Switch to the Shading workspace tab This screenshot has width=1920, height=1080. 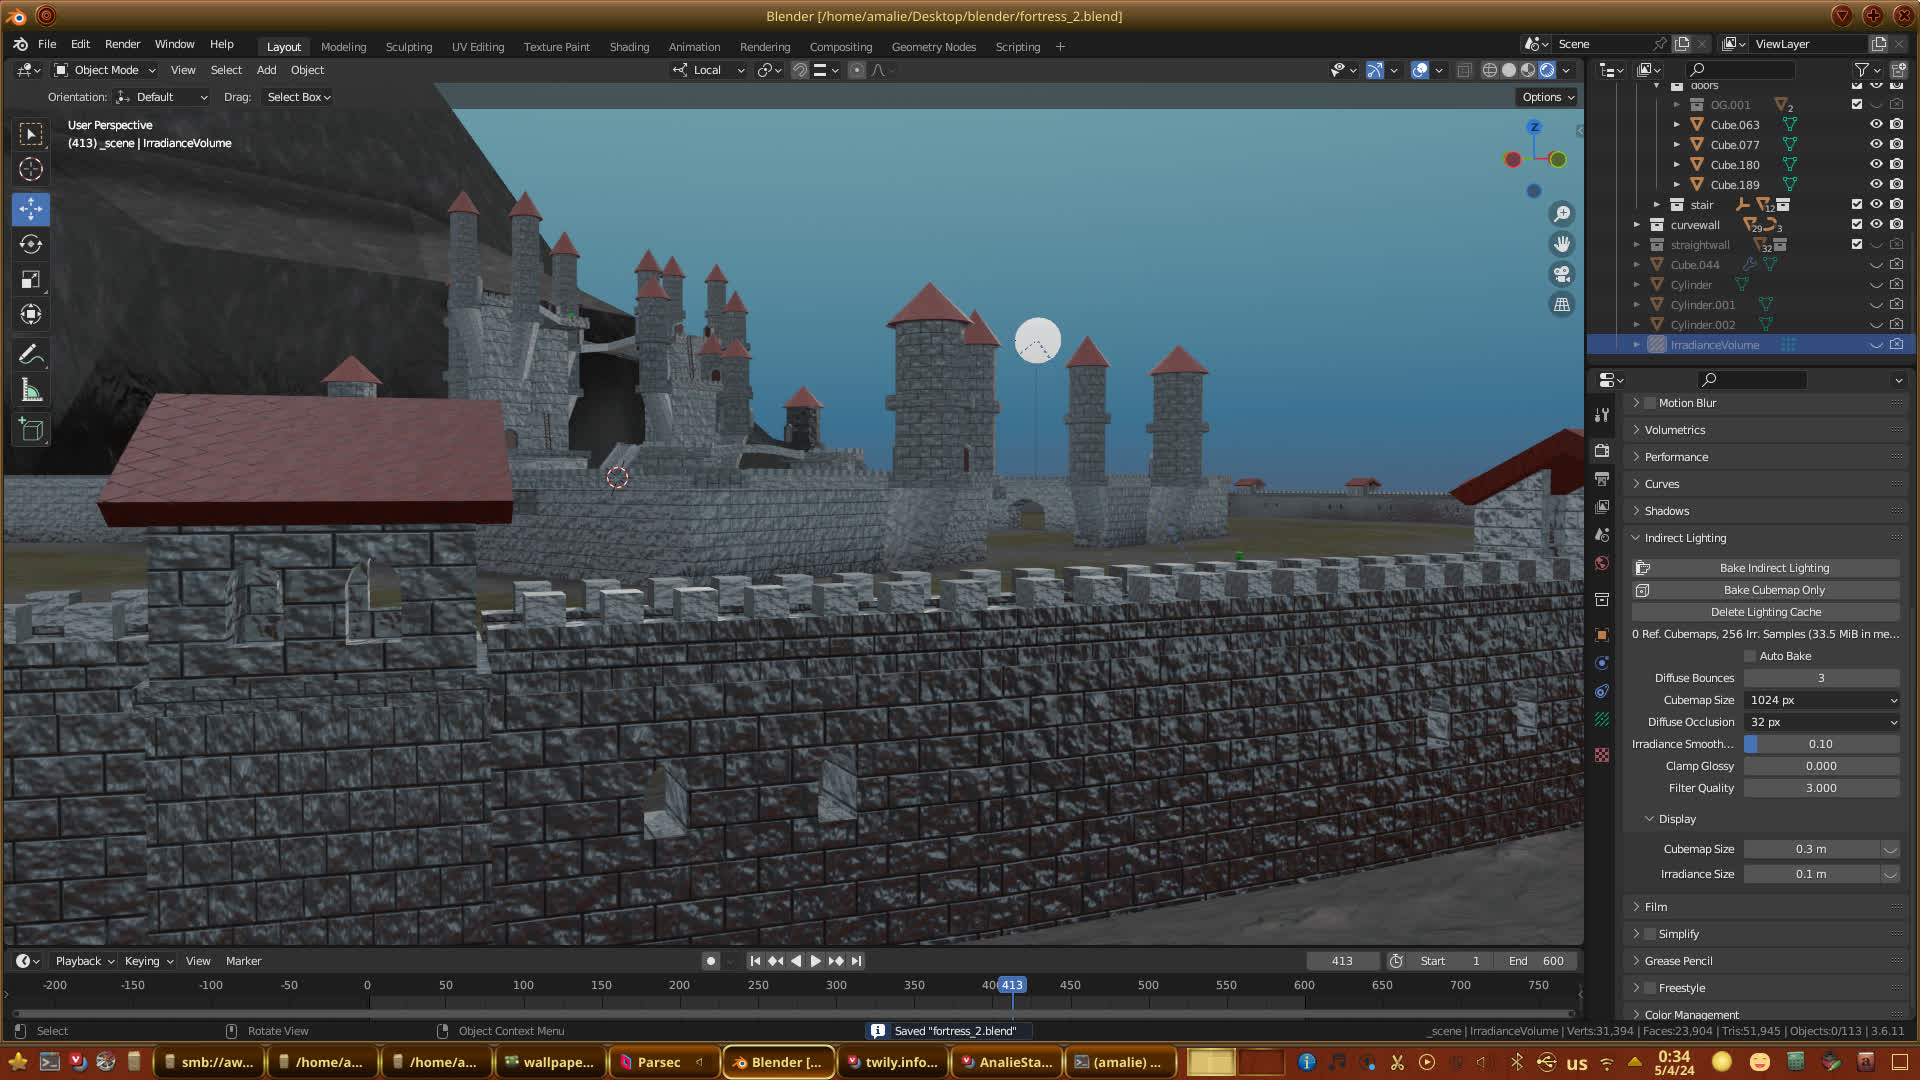629,47
